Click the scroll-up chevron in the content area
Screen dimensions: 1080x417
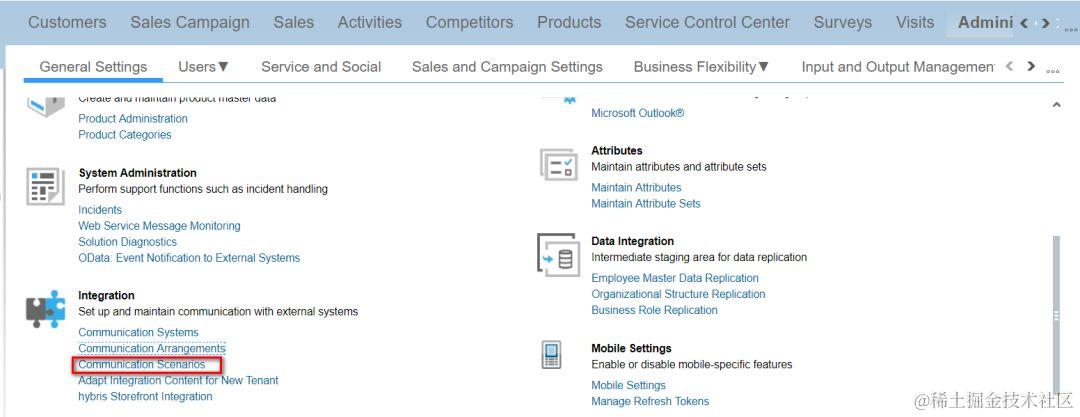tap(1057, 104)
